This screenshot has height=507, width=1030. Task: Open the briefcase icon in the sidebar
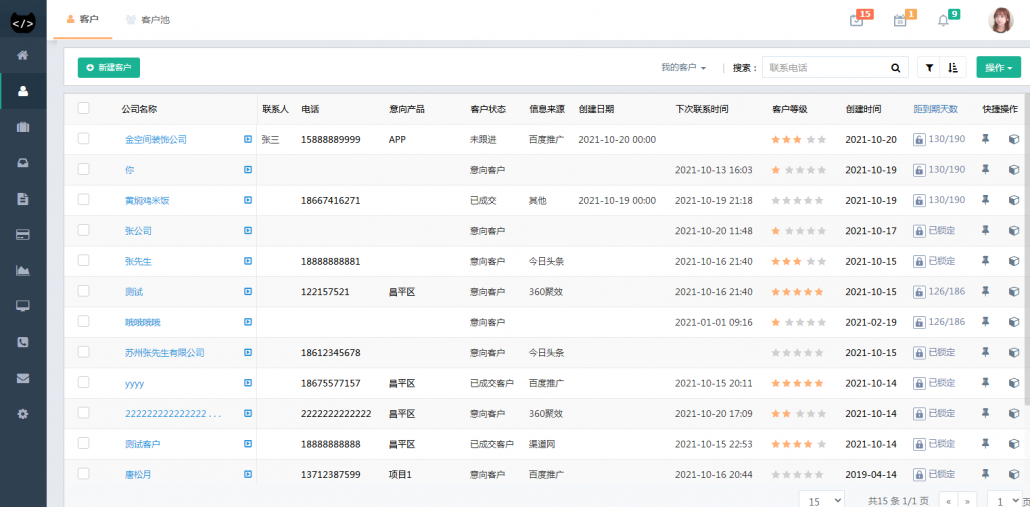pyautogui.click(x=22, y=127)
